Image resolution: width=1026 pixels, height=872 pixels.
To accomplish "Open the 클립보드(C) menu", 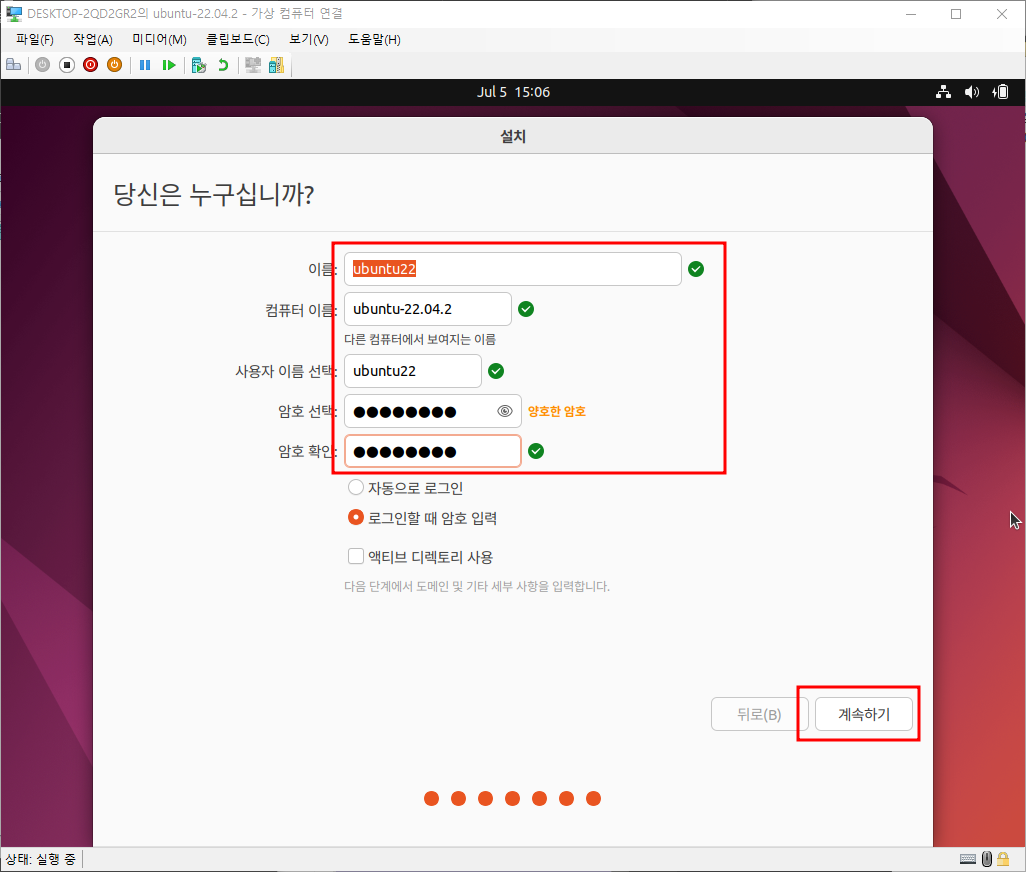I will [238, 39].
